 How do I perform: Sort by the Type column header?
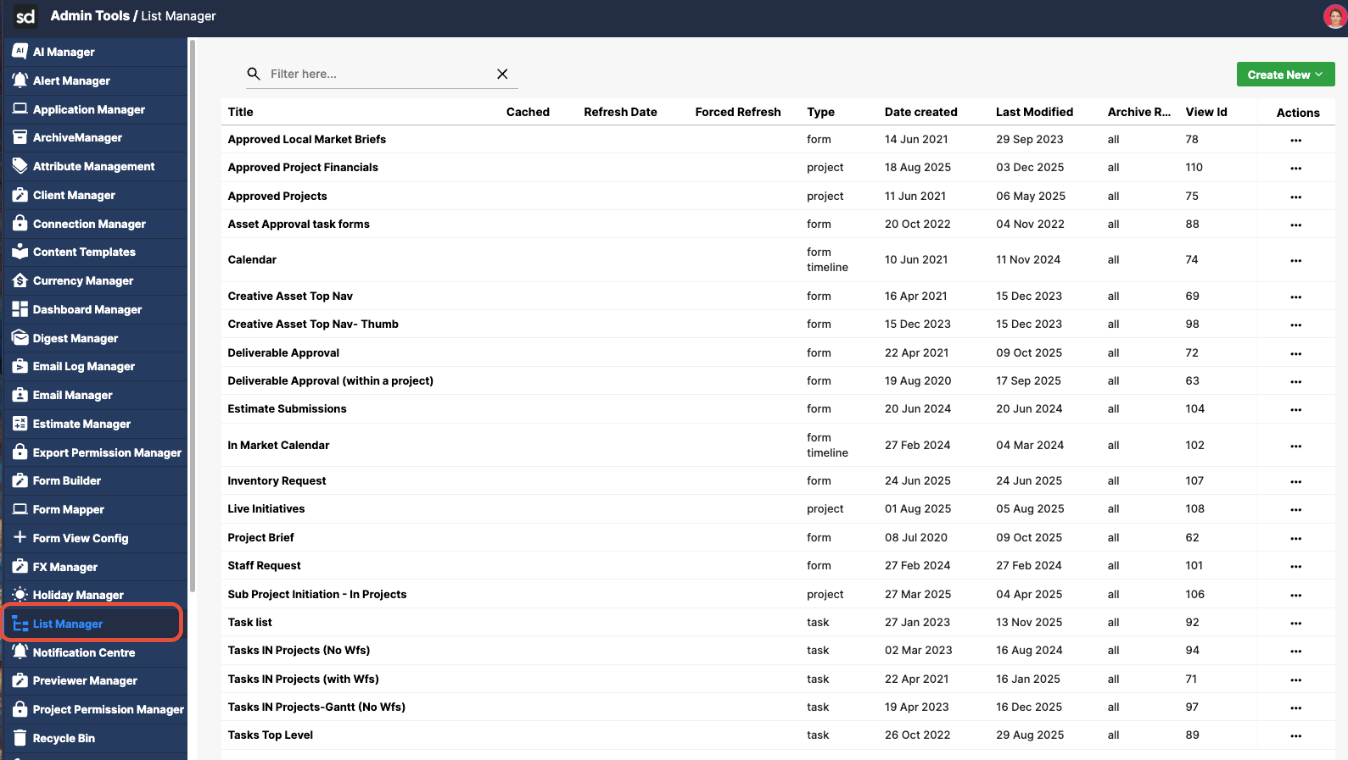pyautogui.click(x=820, y=112)
